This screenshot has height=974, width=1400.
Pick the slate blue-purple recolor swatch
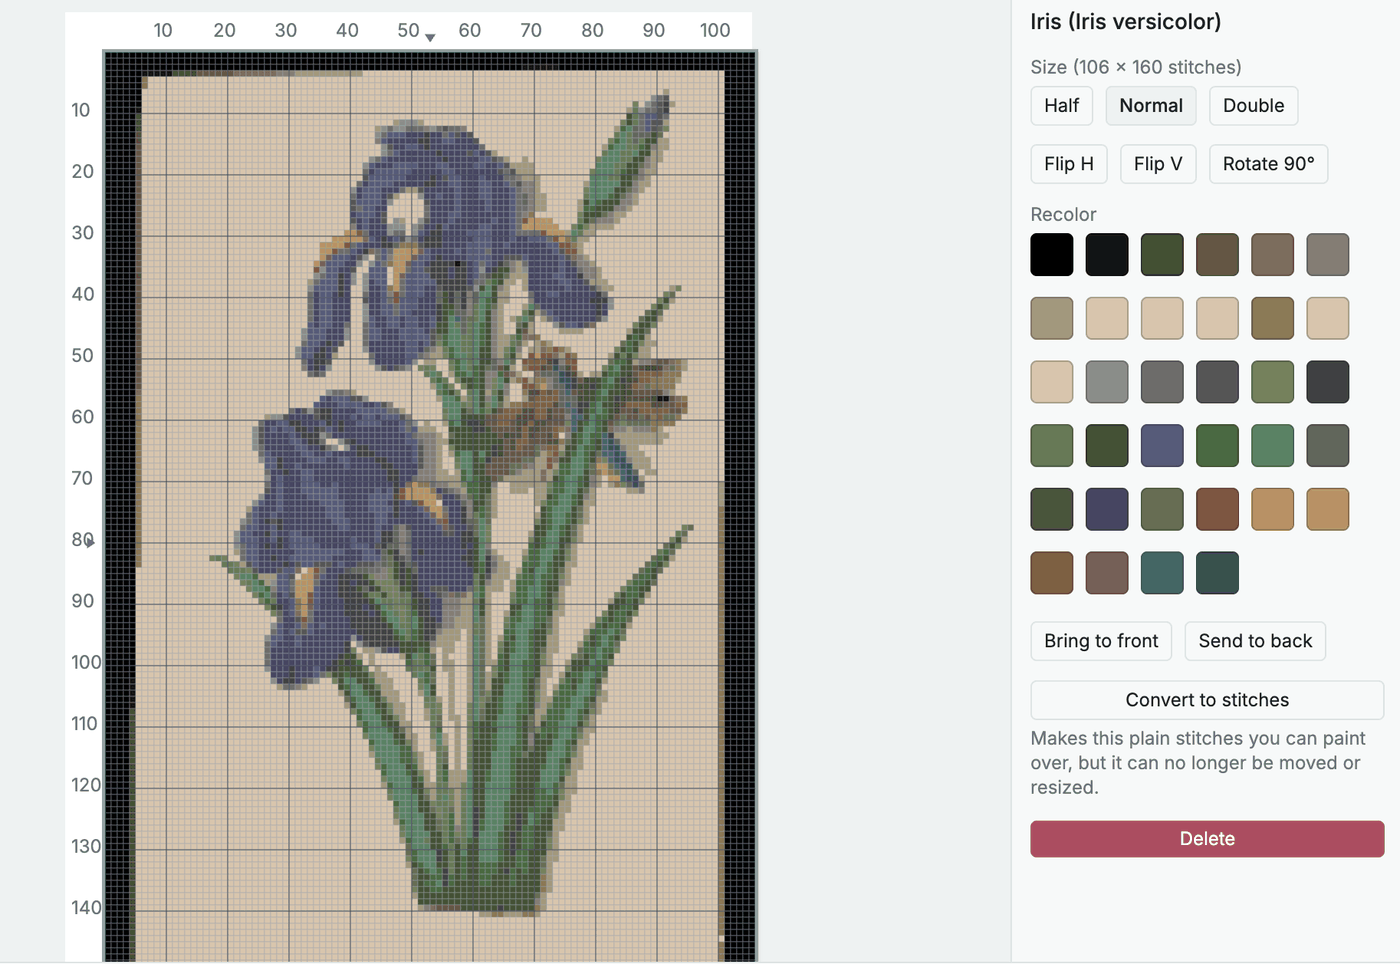click(x=1162, y=446)
